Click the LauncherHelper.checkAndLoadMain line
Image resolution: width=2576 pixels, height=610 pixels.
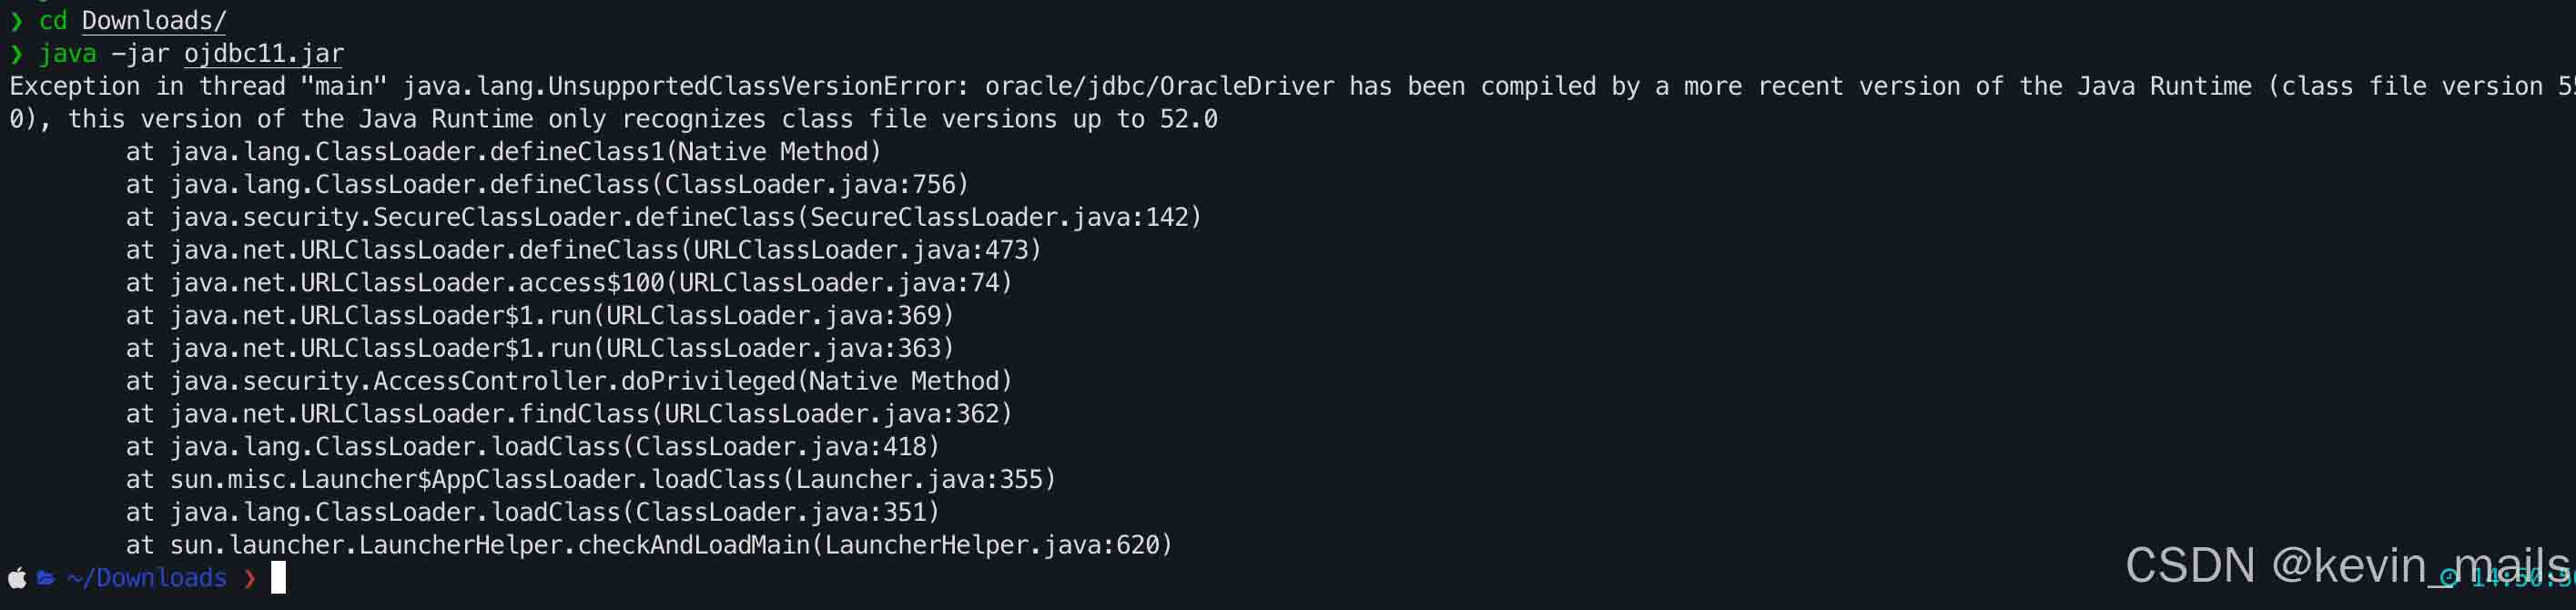pyautogui.click(x=649, y=545)
